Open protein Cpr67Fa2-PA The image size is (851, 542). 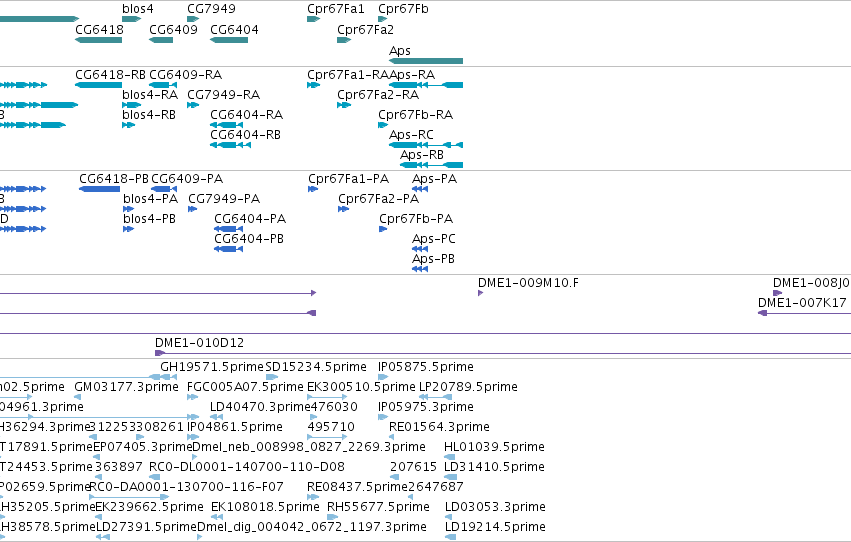pyautogui.click(x=378, y=199)
